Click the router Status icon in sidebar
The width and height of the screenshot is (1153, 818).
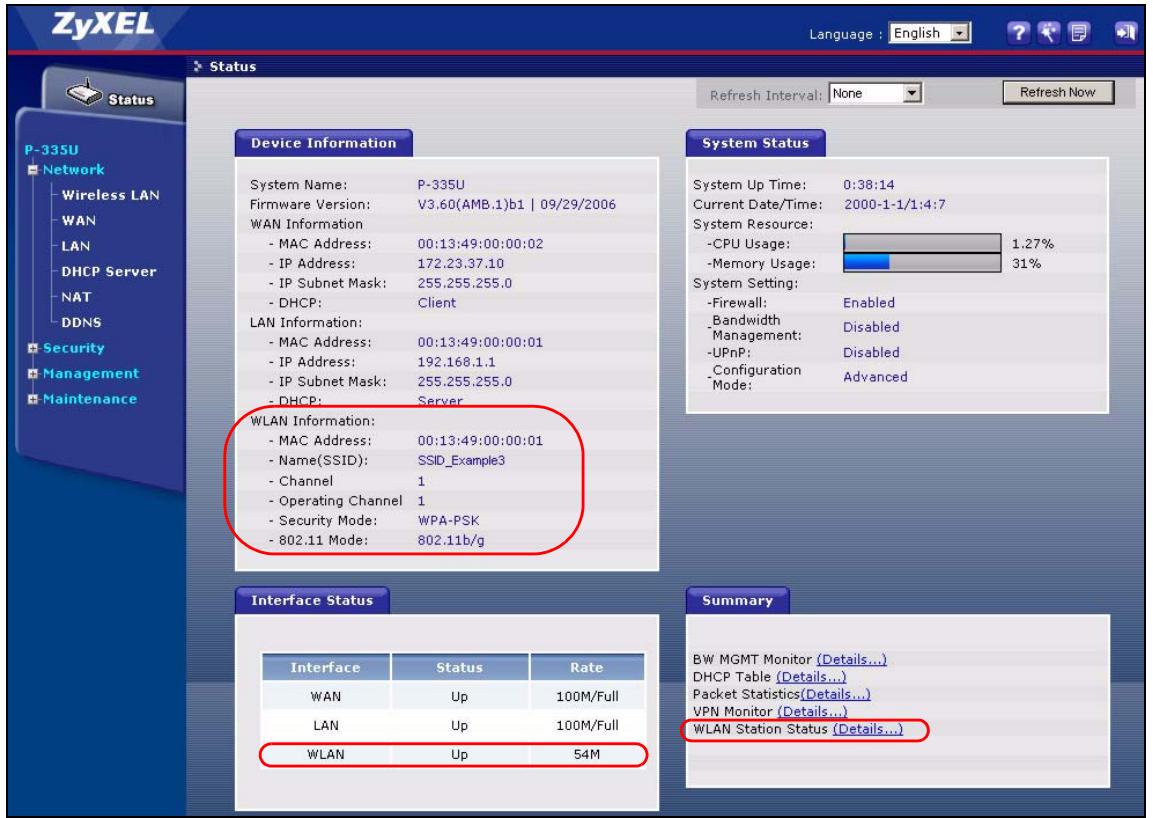[84, 93]
